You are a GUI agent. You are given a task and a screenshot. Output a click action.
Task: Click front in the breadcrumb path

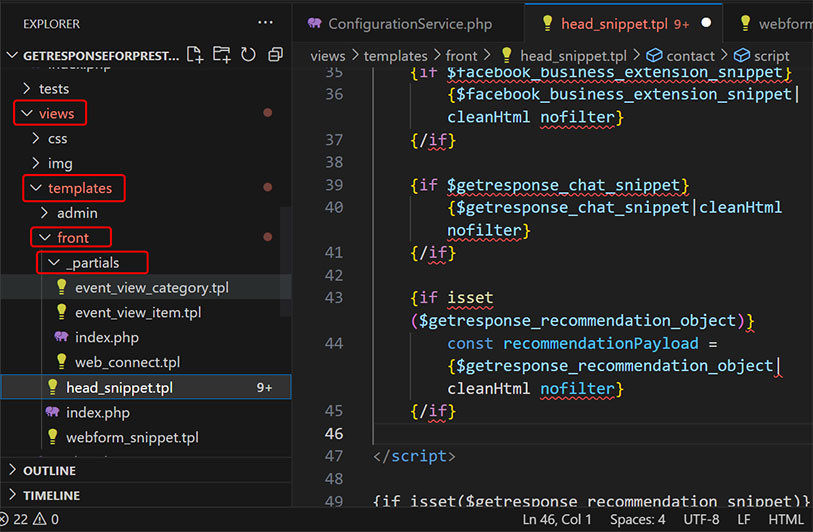tap(461, 55)
